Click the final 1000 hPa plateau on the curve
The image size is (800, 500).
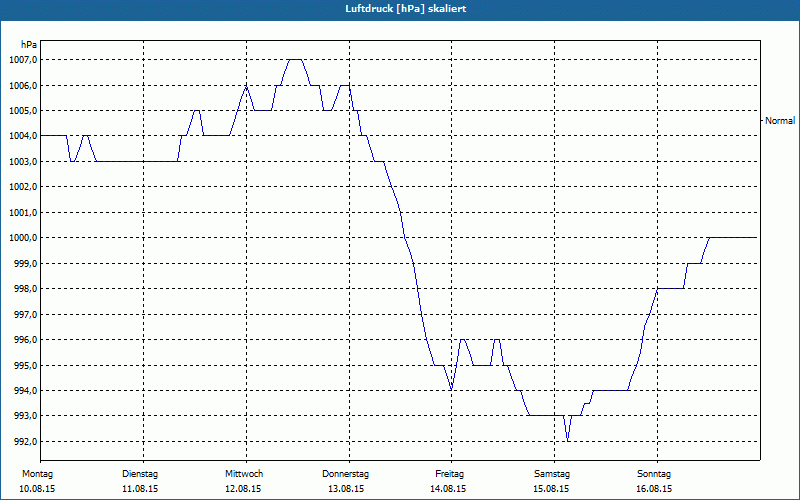733,238
